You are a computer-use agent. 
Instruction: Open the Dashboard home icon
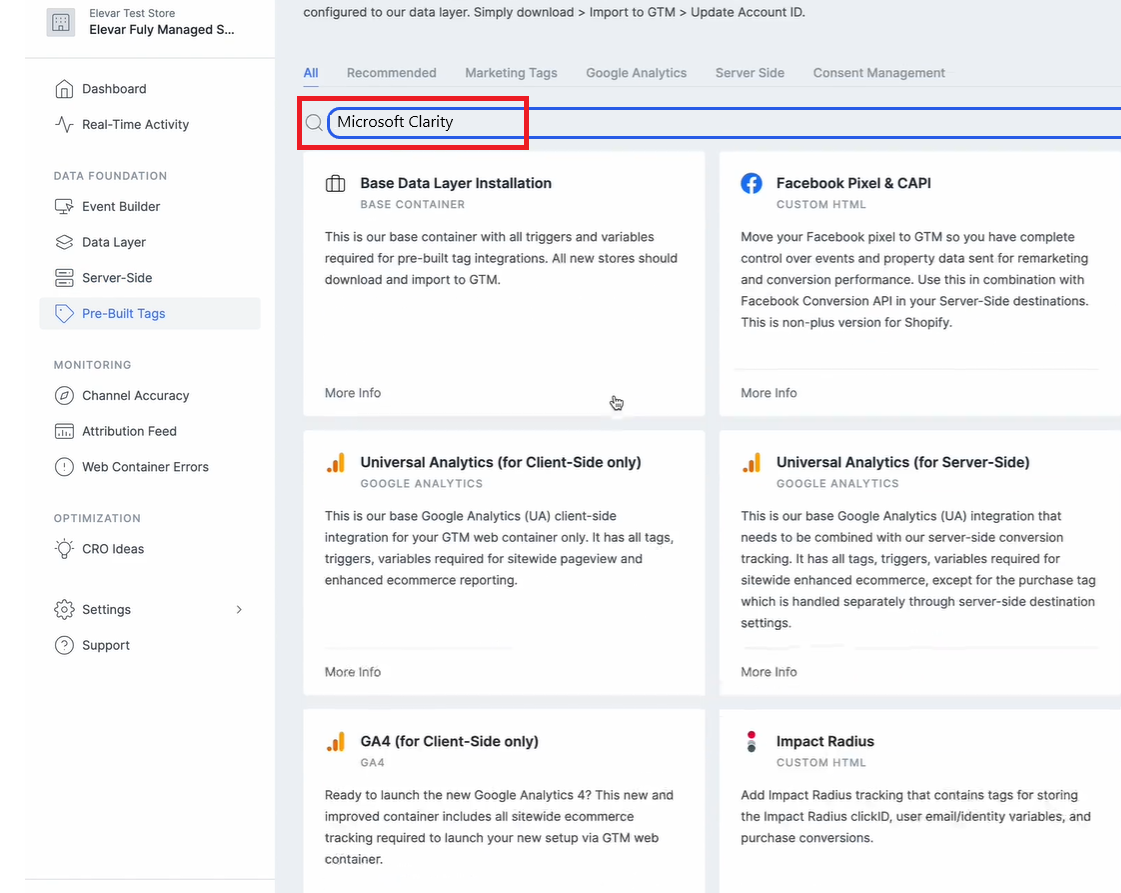click(64, 89)
